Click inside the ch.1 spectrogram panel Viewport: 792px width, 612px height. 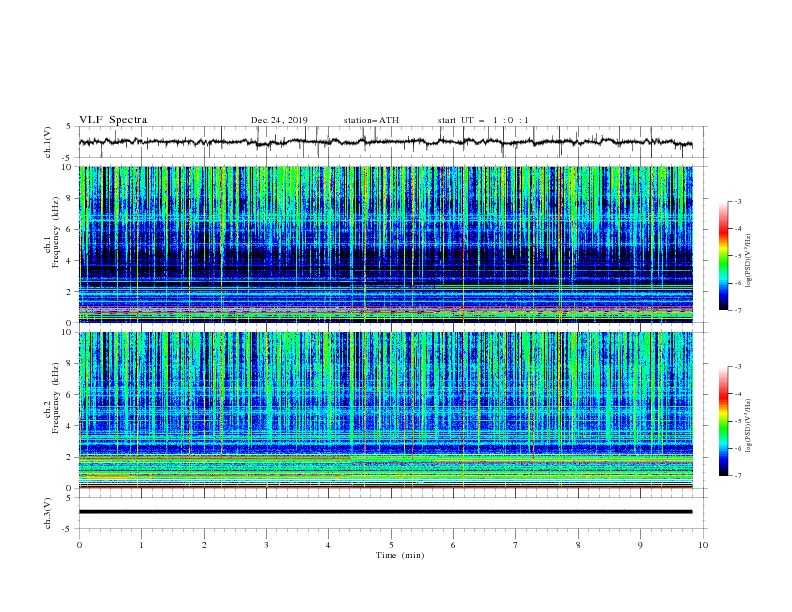(x=385, y=244)
